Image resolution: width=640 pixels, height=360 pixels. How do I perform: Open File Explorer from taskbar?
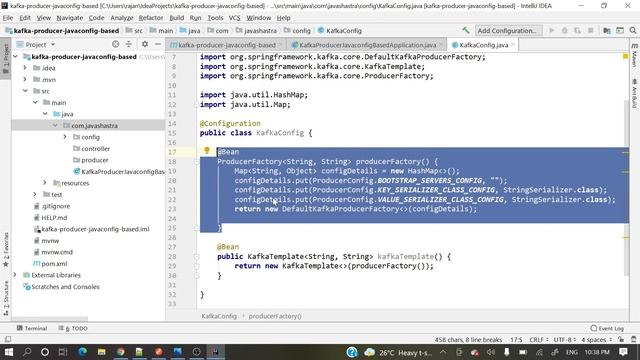[x=102, y=352]
